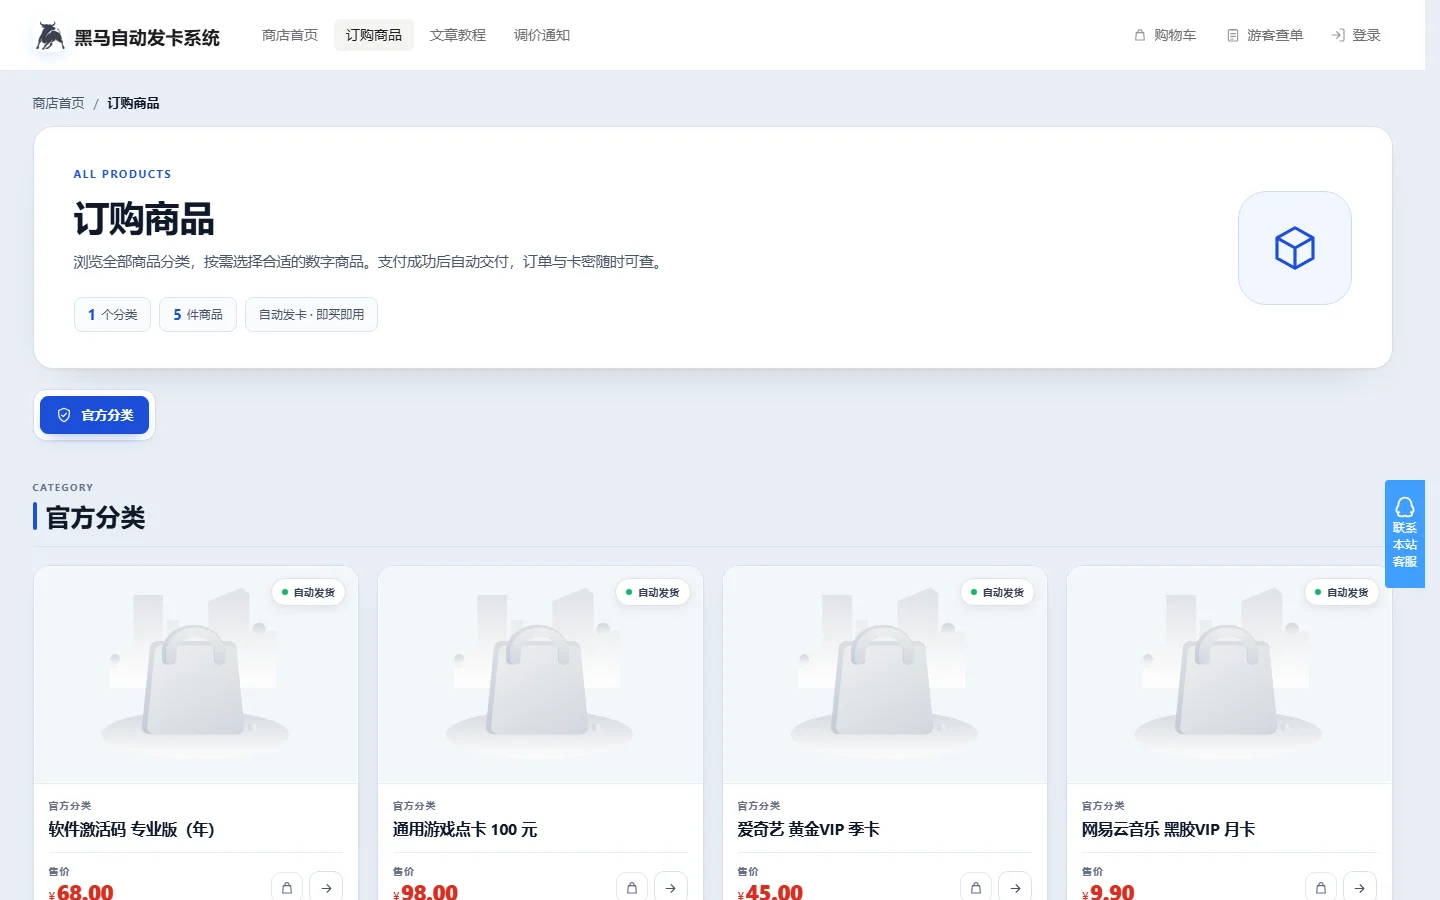Open the 购物车 shopping cart
This screenshot has width=1440, height=900.
(1165, 35)
